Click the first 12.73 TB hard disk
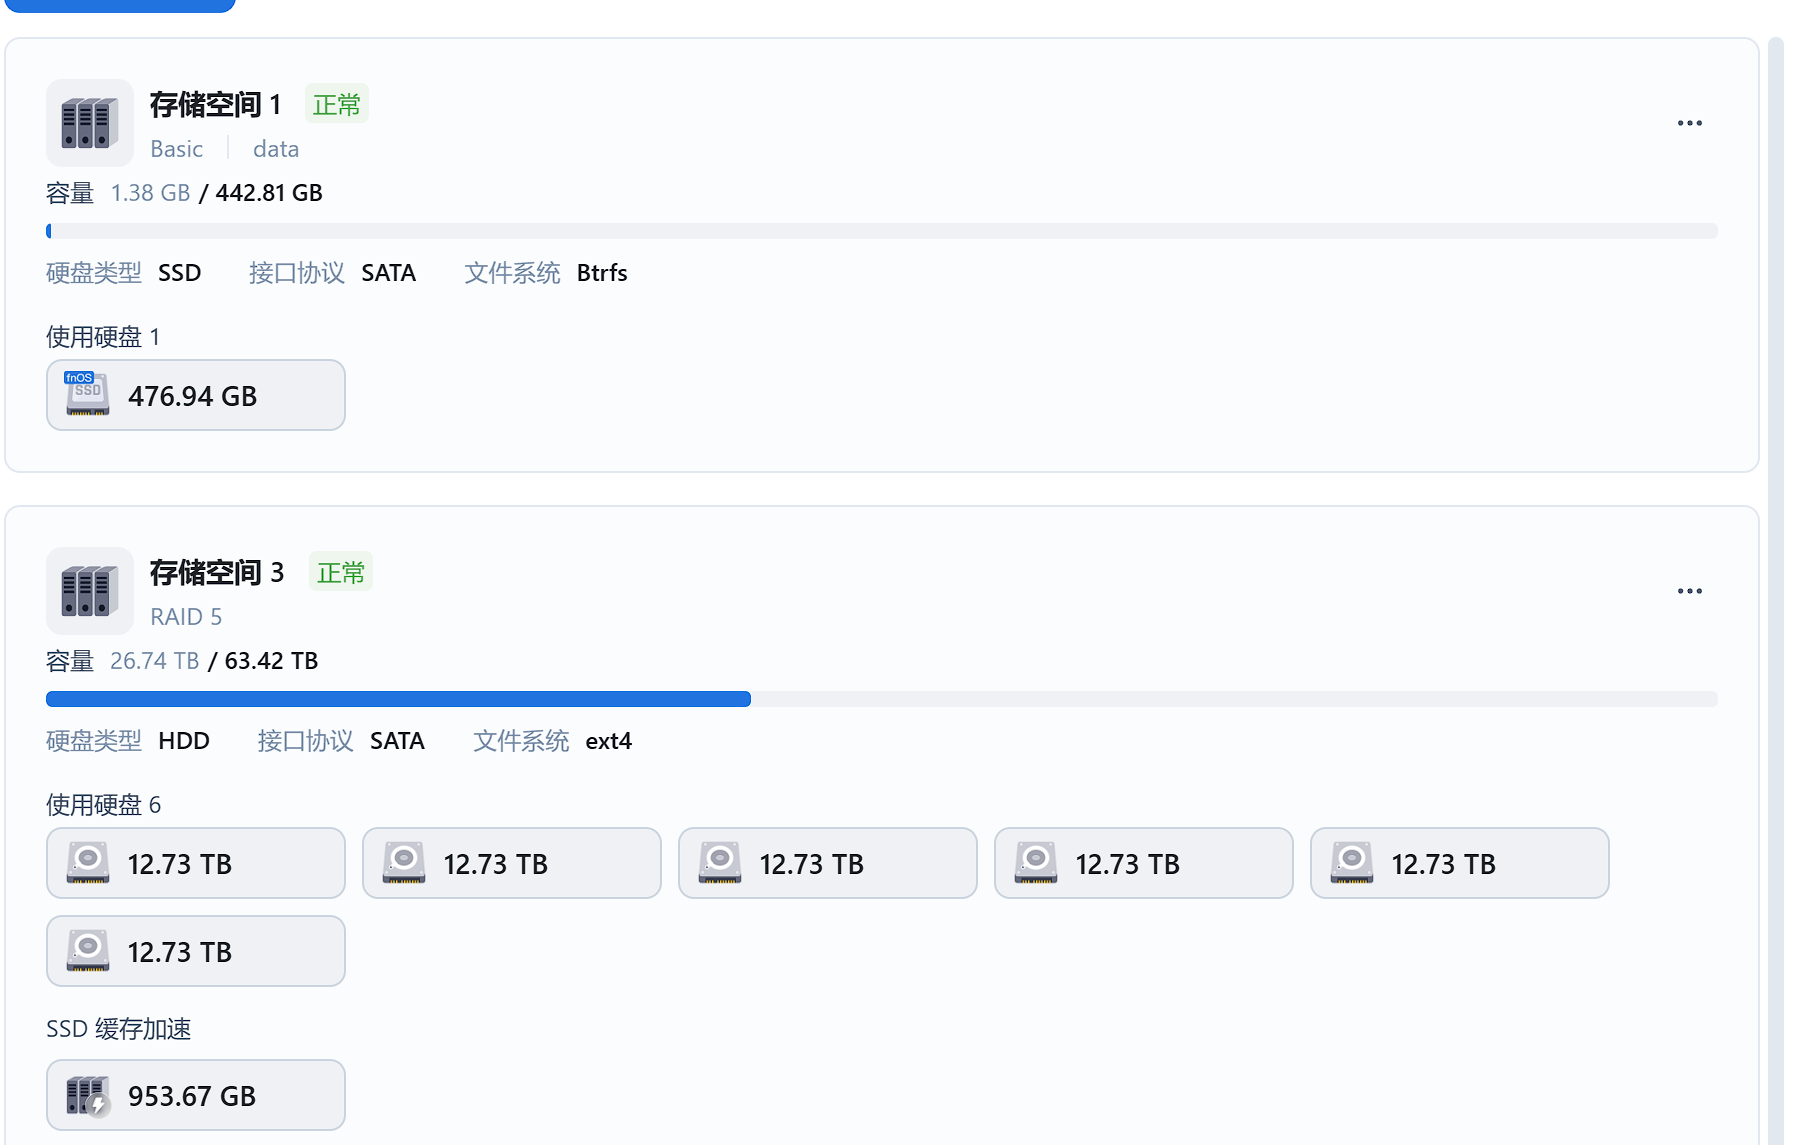Image resolution: width=1801 pixels, height=1145 pixels. coord(196,864)
